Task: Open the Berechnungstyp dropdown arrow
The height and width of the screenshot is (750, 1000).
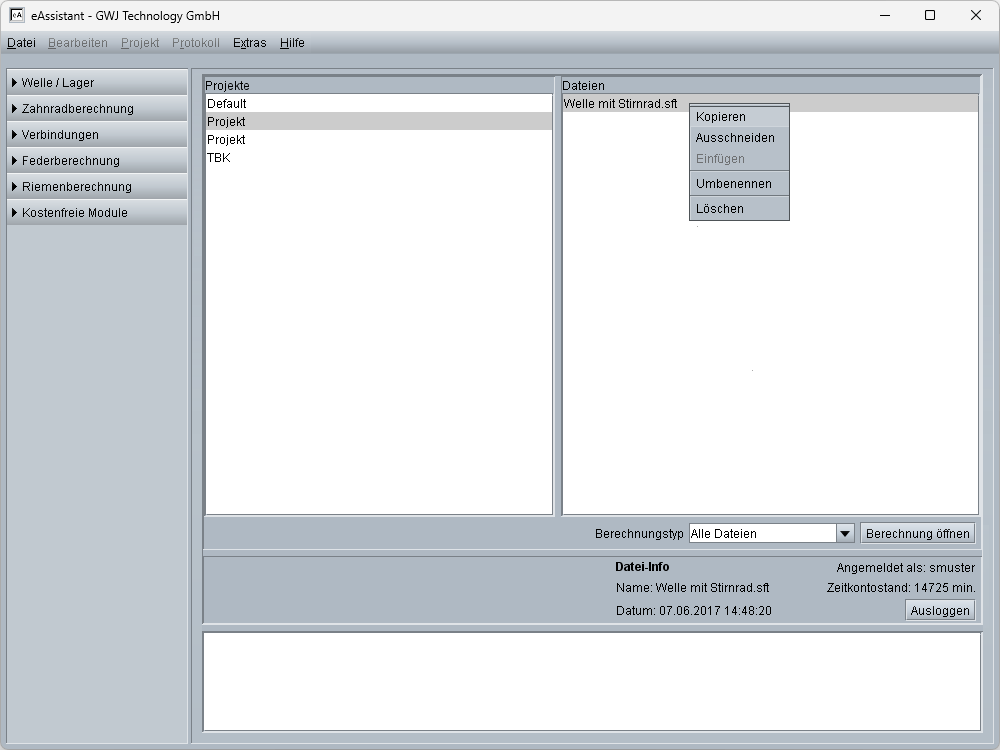Action: (844, 534)
